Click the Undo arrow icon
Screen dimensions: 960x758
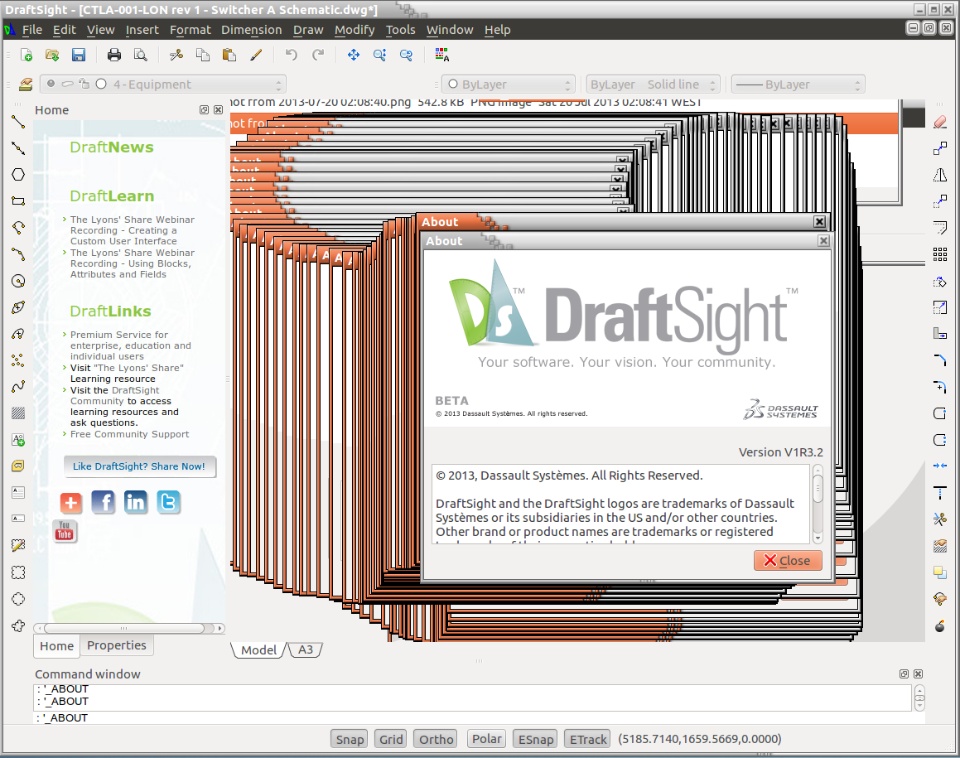291,55
